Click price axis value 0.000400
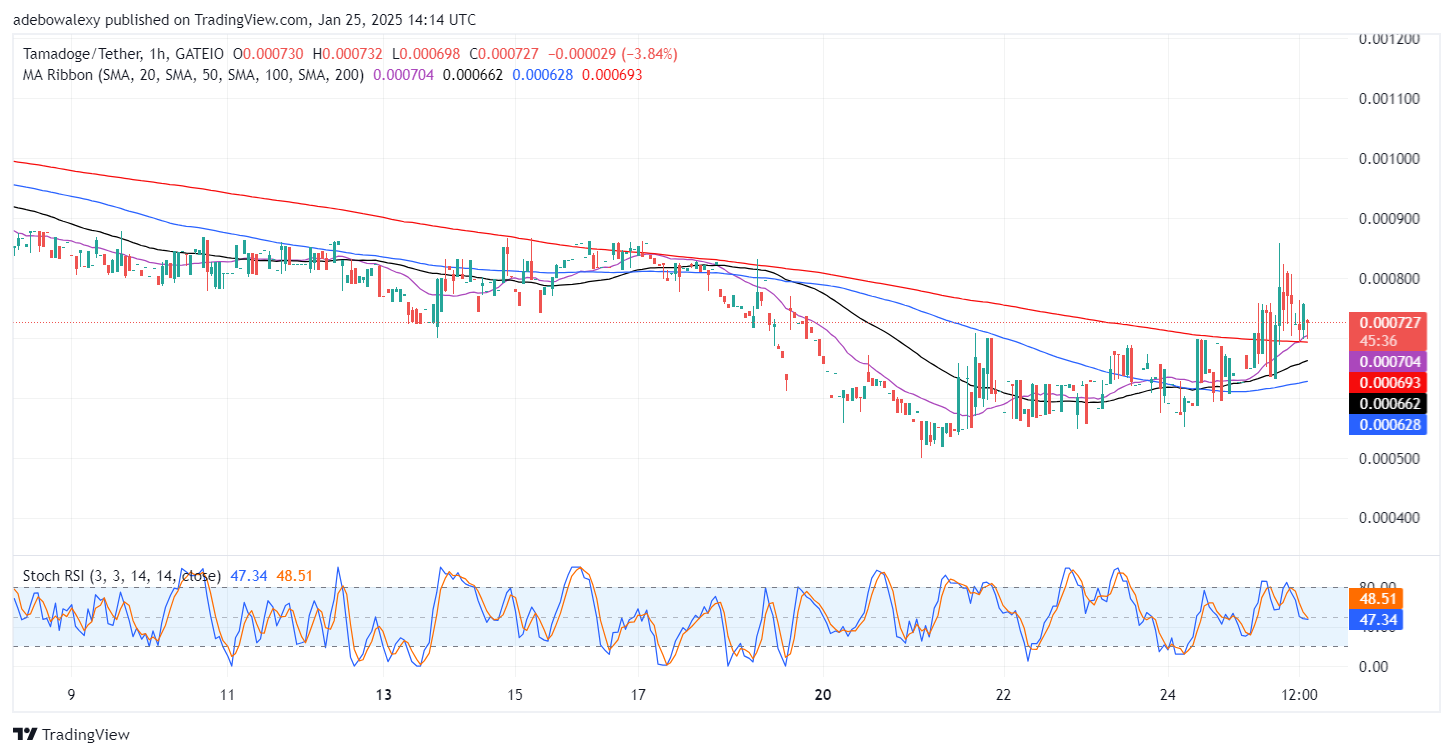The width and height of the screenshot is (1453, 756). tap(1391, 518)
